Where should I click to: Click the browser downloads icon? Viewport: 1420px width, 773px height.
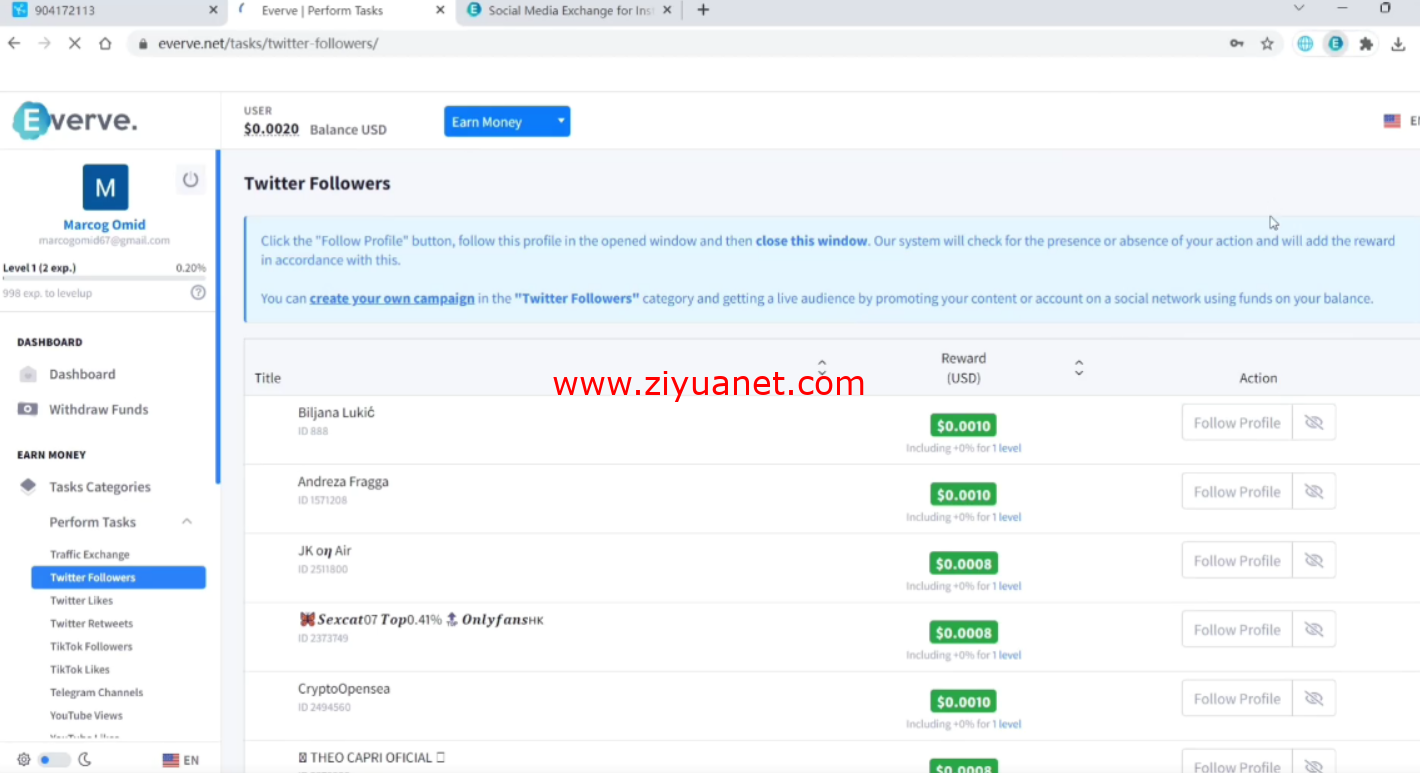click(x=1399, y=44)
